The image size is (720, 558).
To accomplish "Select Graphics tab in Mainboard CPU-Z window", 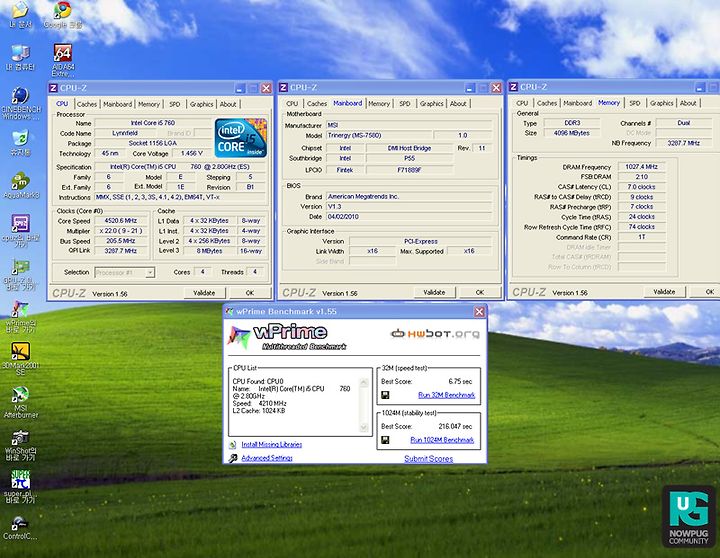I will [432, 104].
